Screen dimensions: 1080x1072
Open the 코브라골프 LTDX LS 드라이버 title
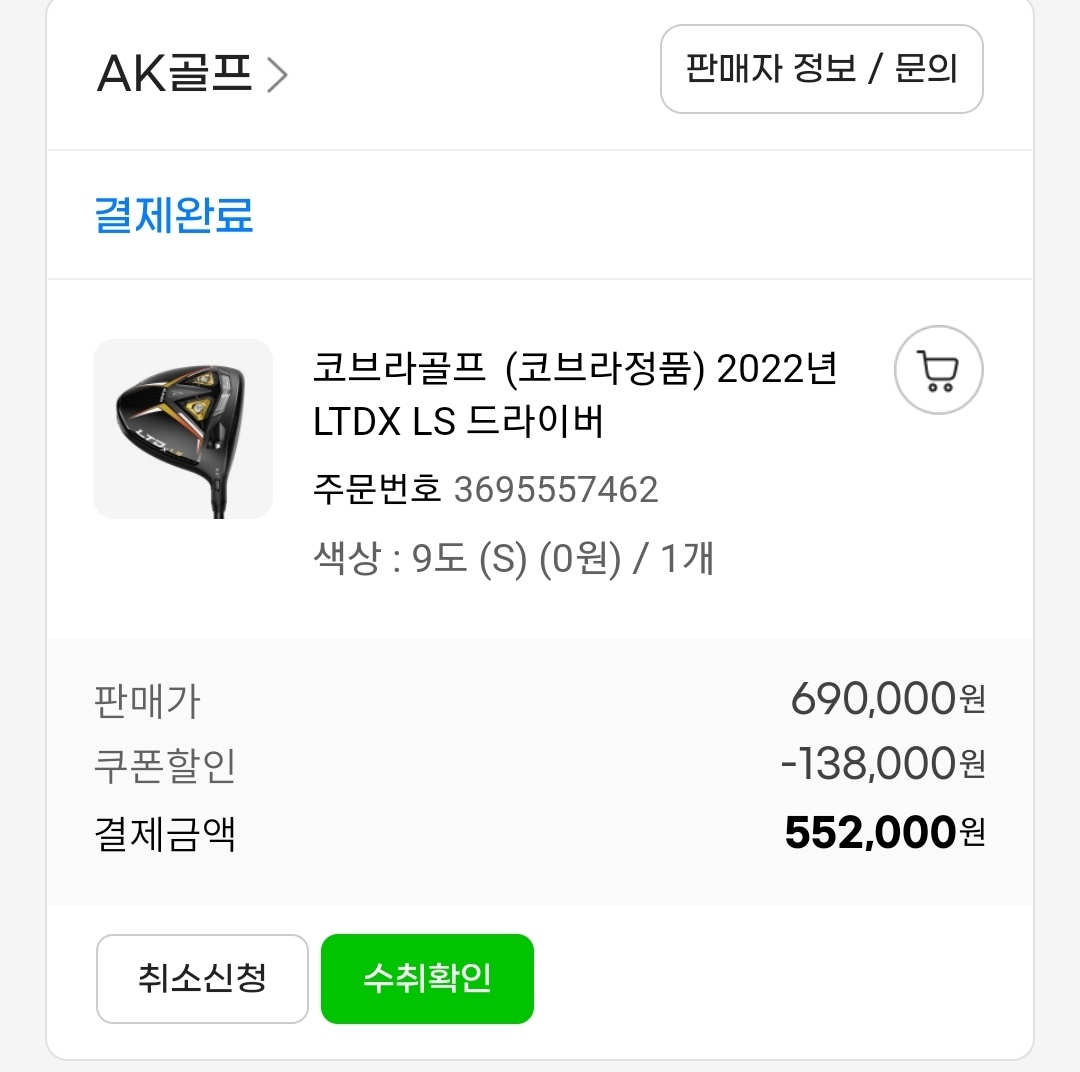(574, 397)
